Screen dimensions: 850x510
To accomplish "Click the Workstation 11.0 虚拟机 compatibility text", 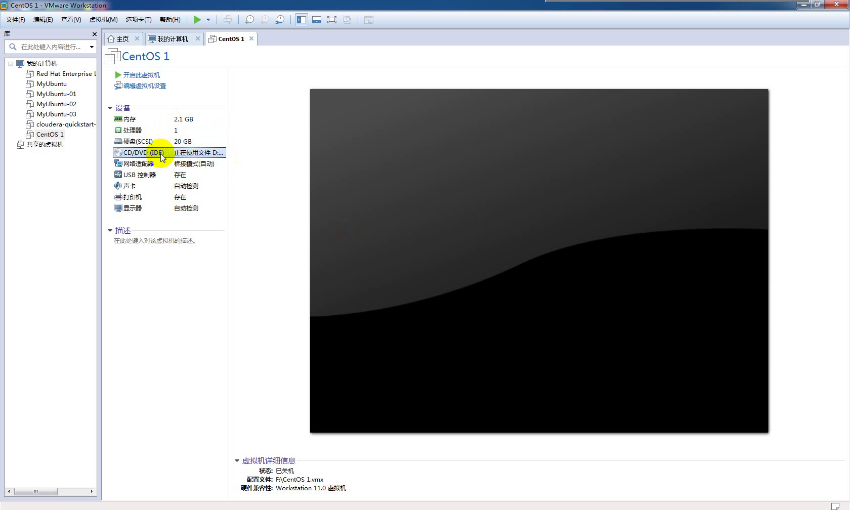I will click(x=311, y=488).
